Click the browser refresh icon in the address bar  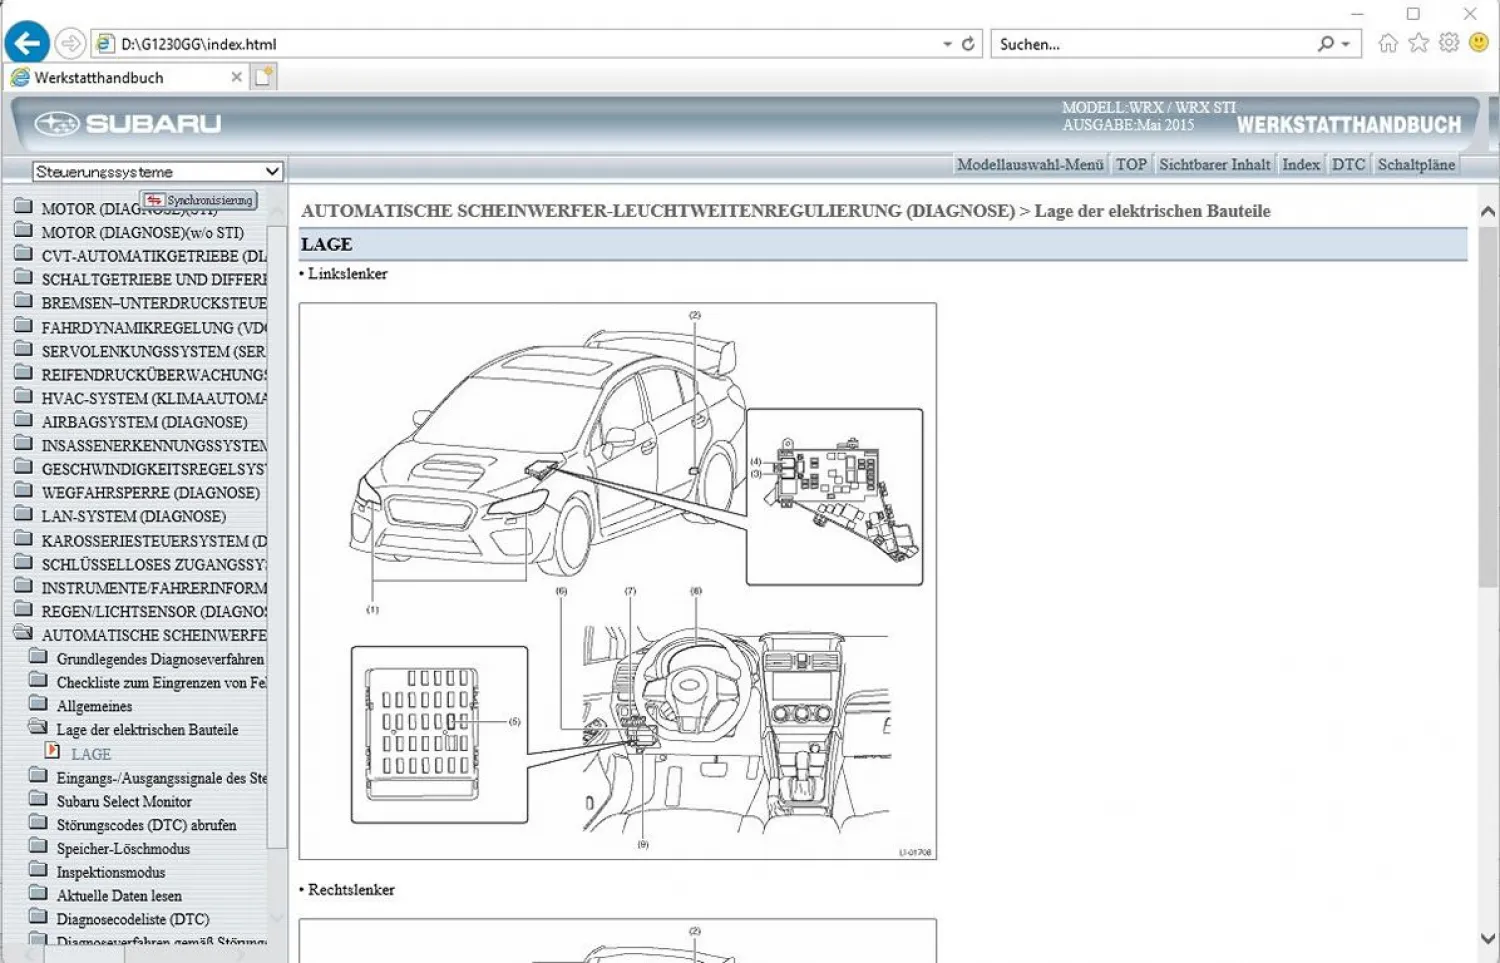coord(967,43)
